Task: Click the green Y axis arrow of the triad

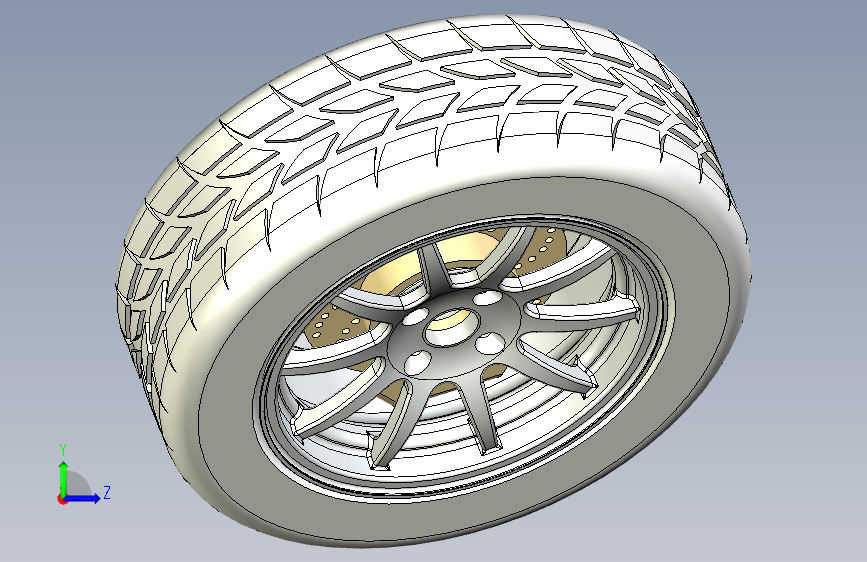Action: click(64, 479)
